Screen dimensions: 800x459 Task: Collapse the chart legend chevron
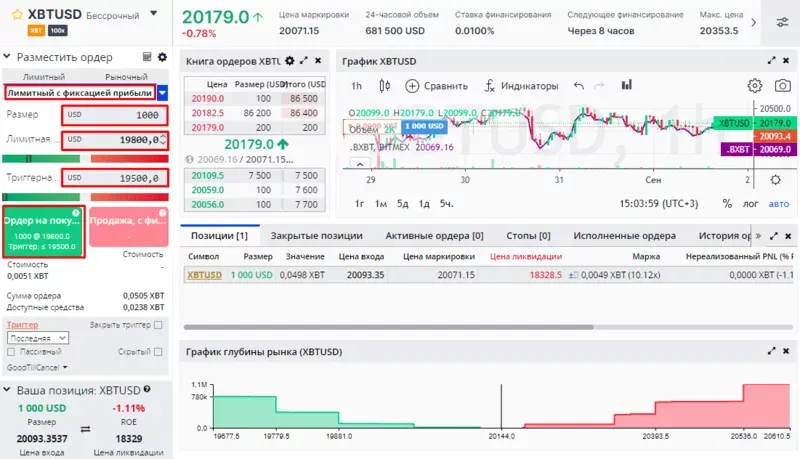[x=360, y=164]
